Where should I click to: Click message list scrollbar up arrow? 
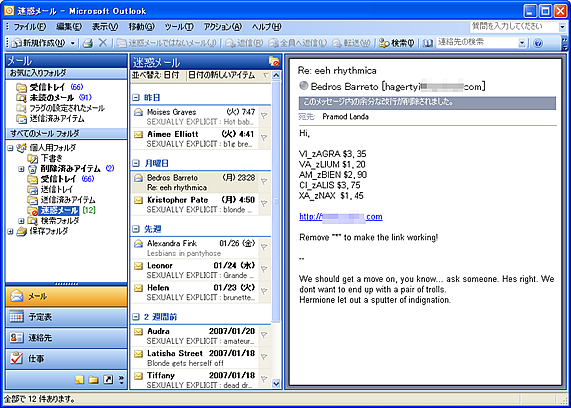point(276,76)
